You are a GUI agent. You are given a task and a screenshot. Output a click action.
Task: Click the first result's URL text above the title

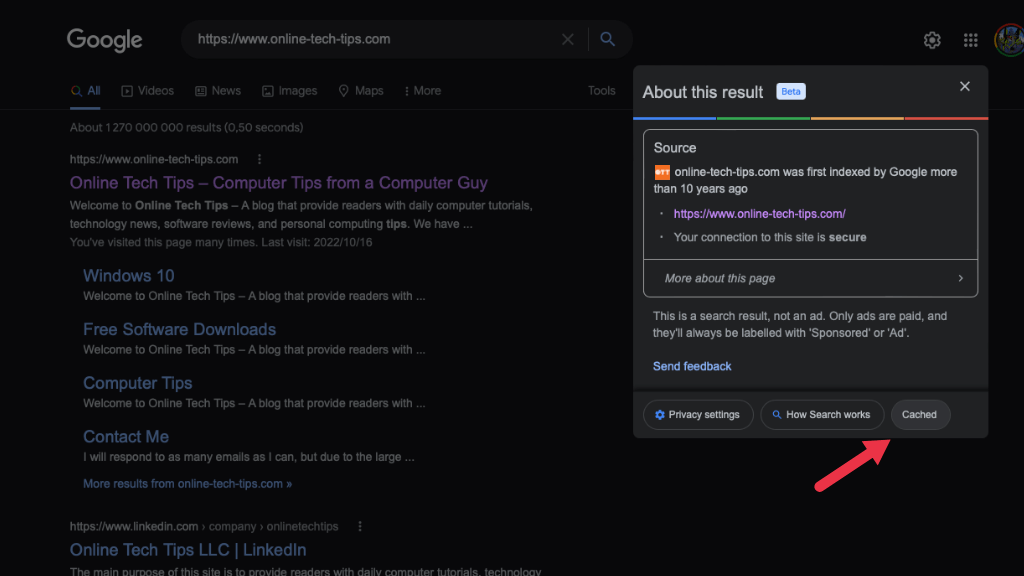pos(154,159)
